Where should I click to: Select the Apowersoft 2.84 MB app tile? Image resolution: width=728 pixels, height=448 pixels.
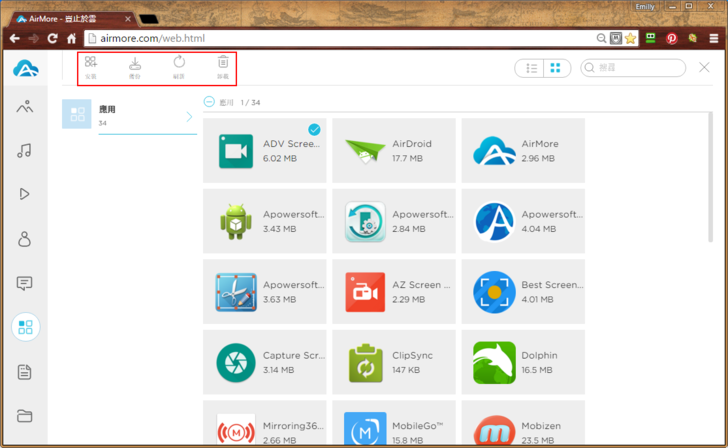click(394, 221)
